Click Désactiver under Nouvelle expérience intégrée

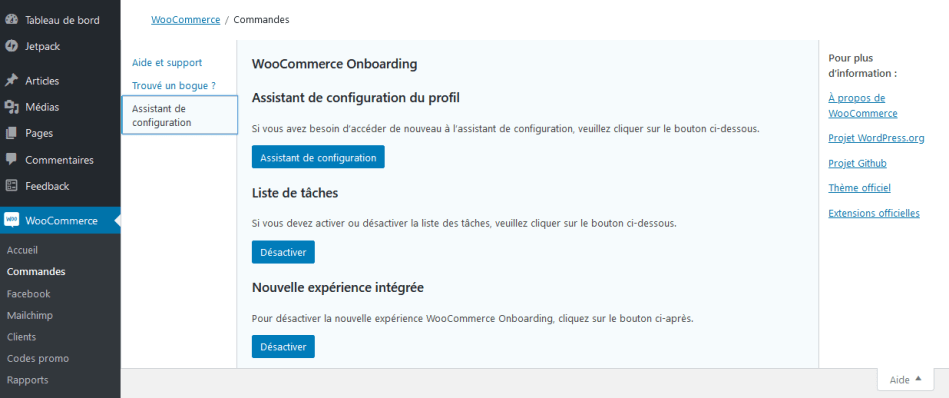[283, 347]
